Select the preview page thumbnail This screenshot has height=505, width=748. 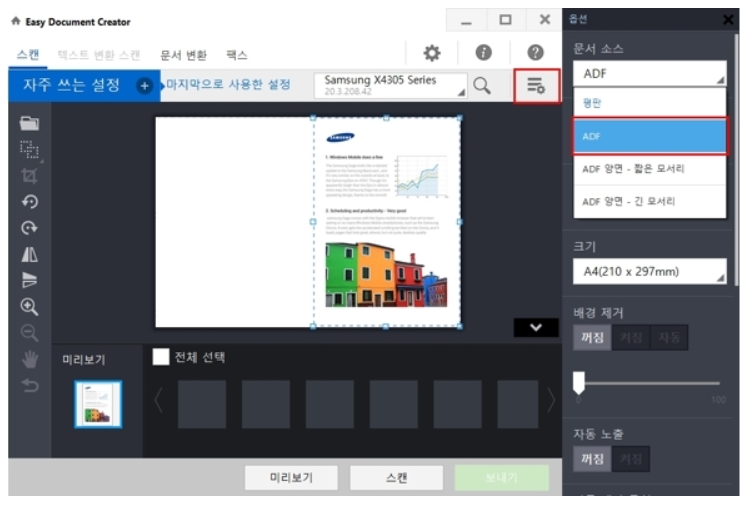point(98,404)
